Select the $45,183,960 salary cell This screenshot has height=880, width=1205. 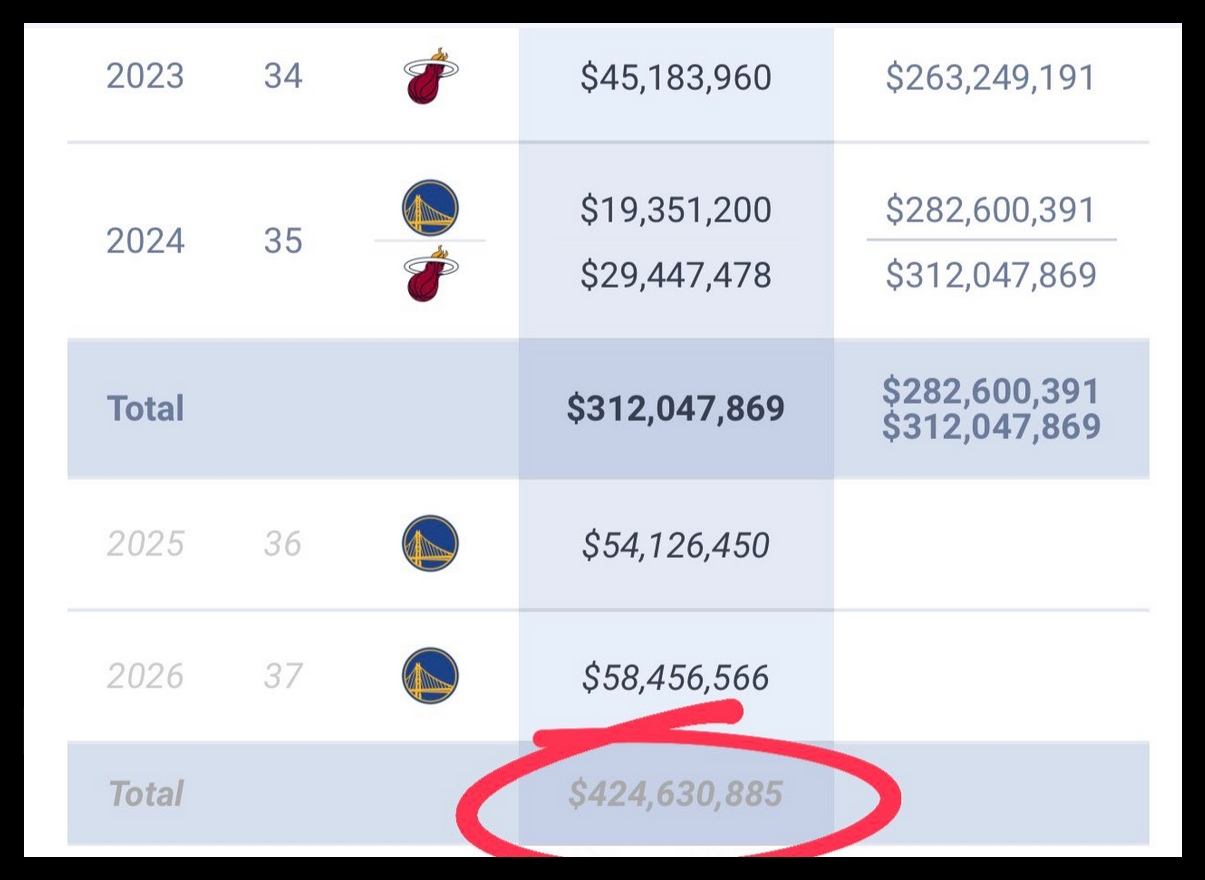[676, 78]
